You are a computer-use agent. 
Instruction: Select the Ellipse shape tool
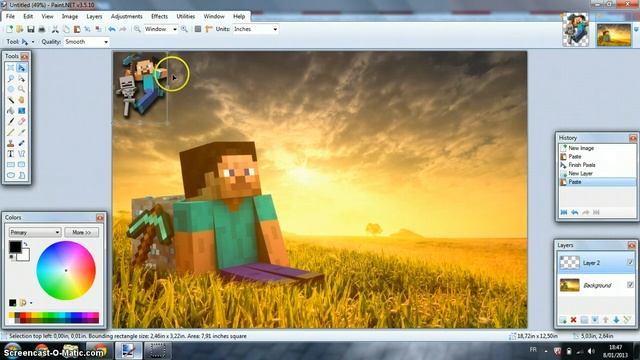(11, 175)
